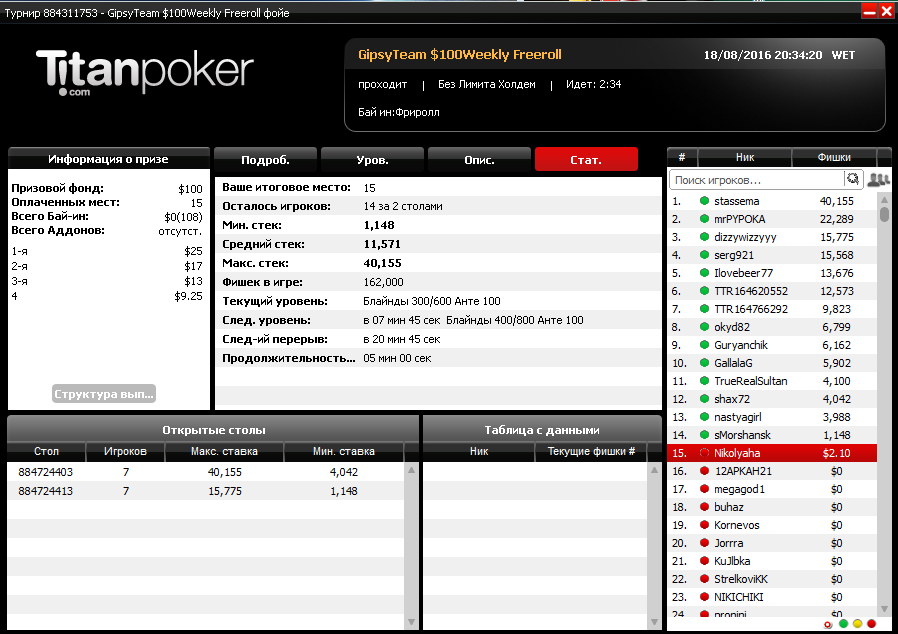Sort open tables by Макс. ставка column
The height and width of the screenshot is (634, 898).
tap(224, 451)
